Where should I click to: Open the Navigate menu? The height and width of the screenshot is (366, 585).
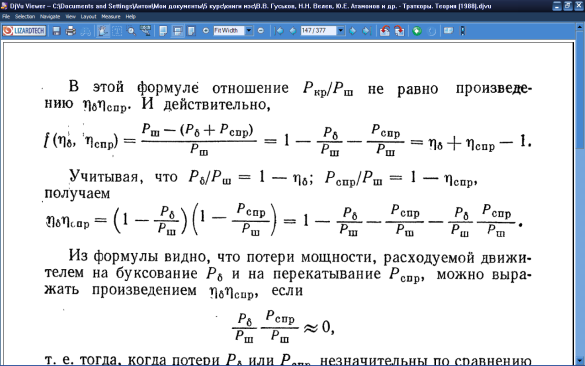(x=50, y=16)
